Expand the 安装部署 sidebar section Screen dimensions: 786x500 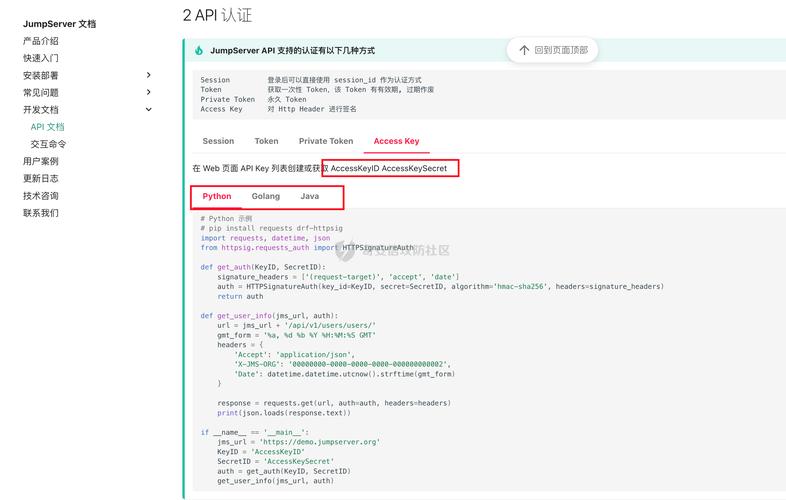pyautogui.click(x=148, y=75)
